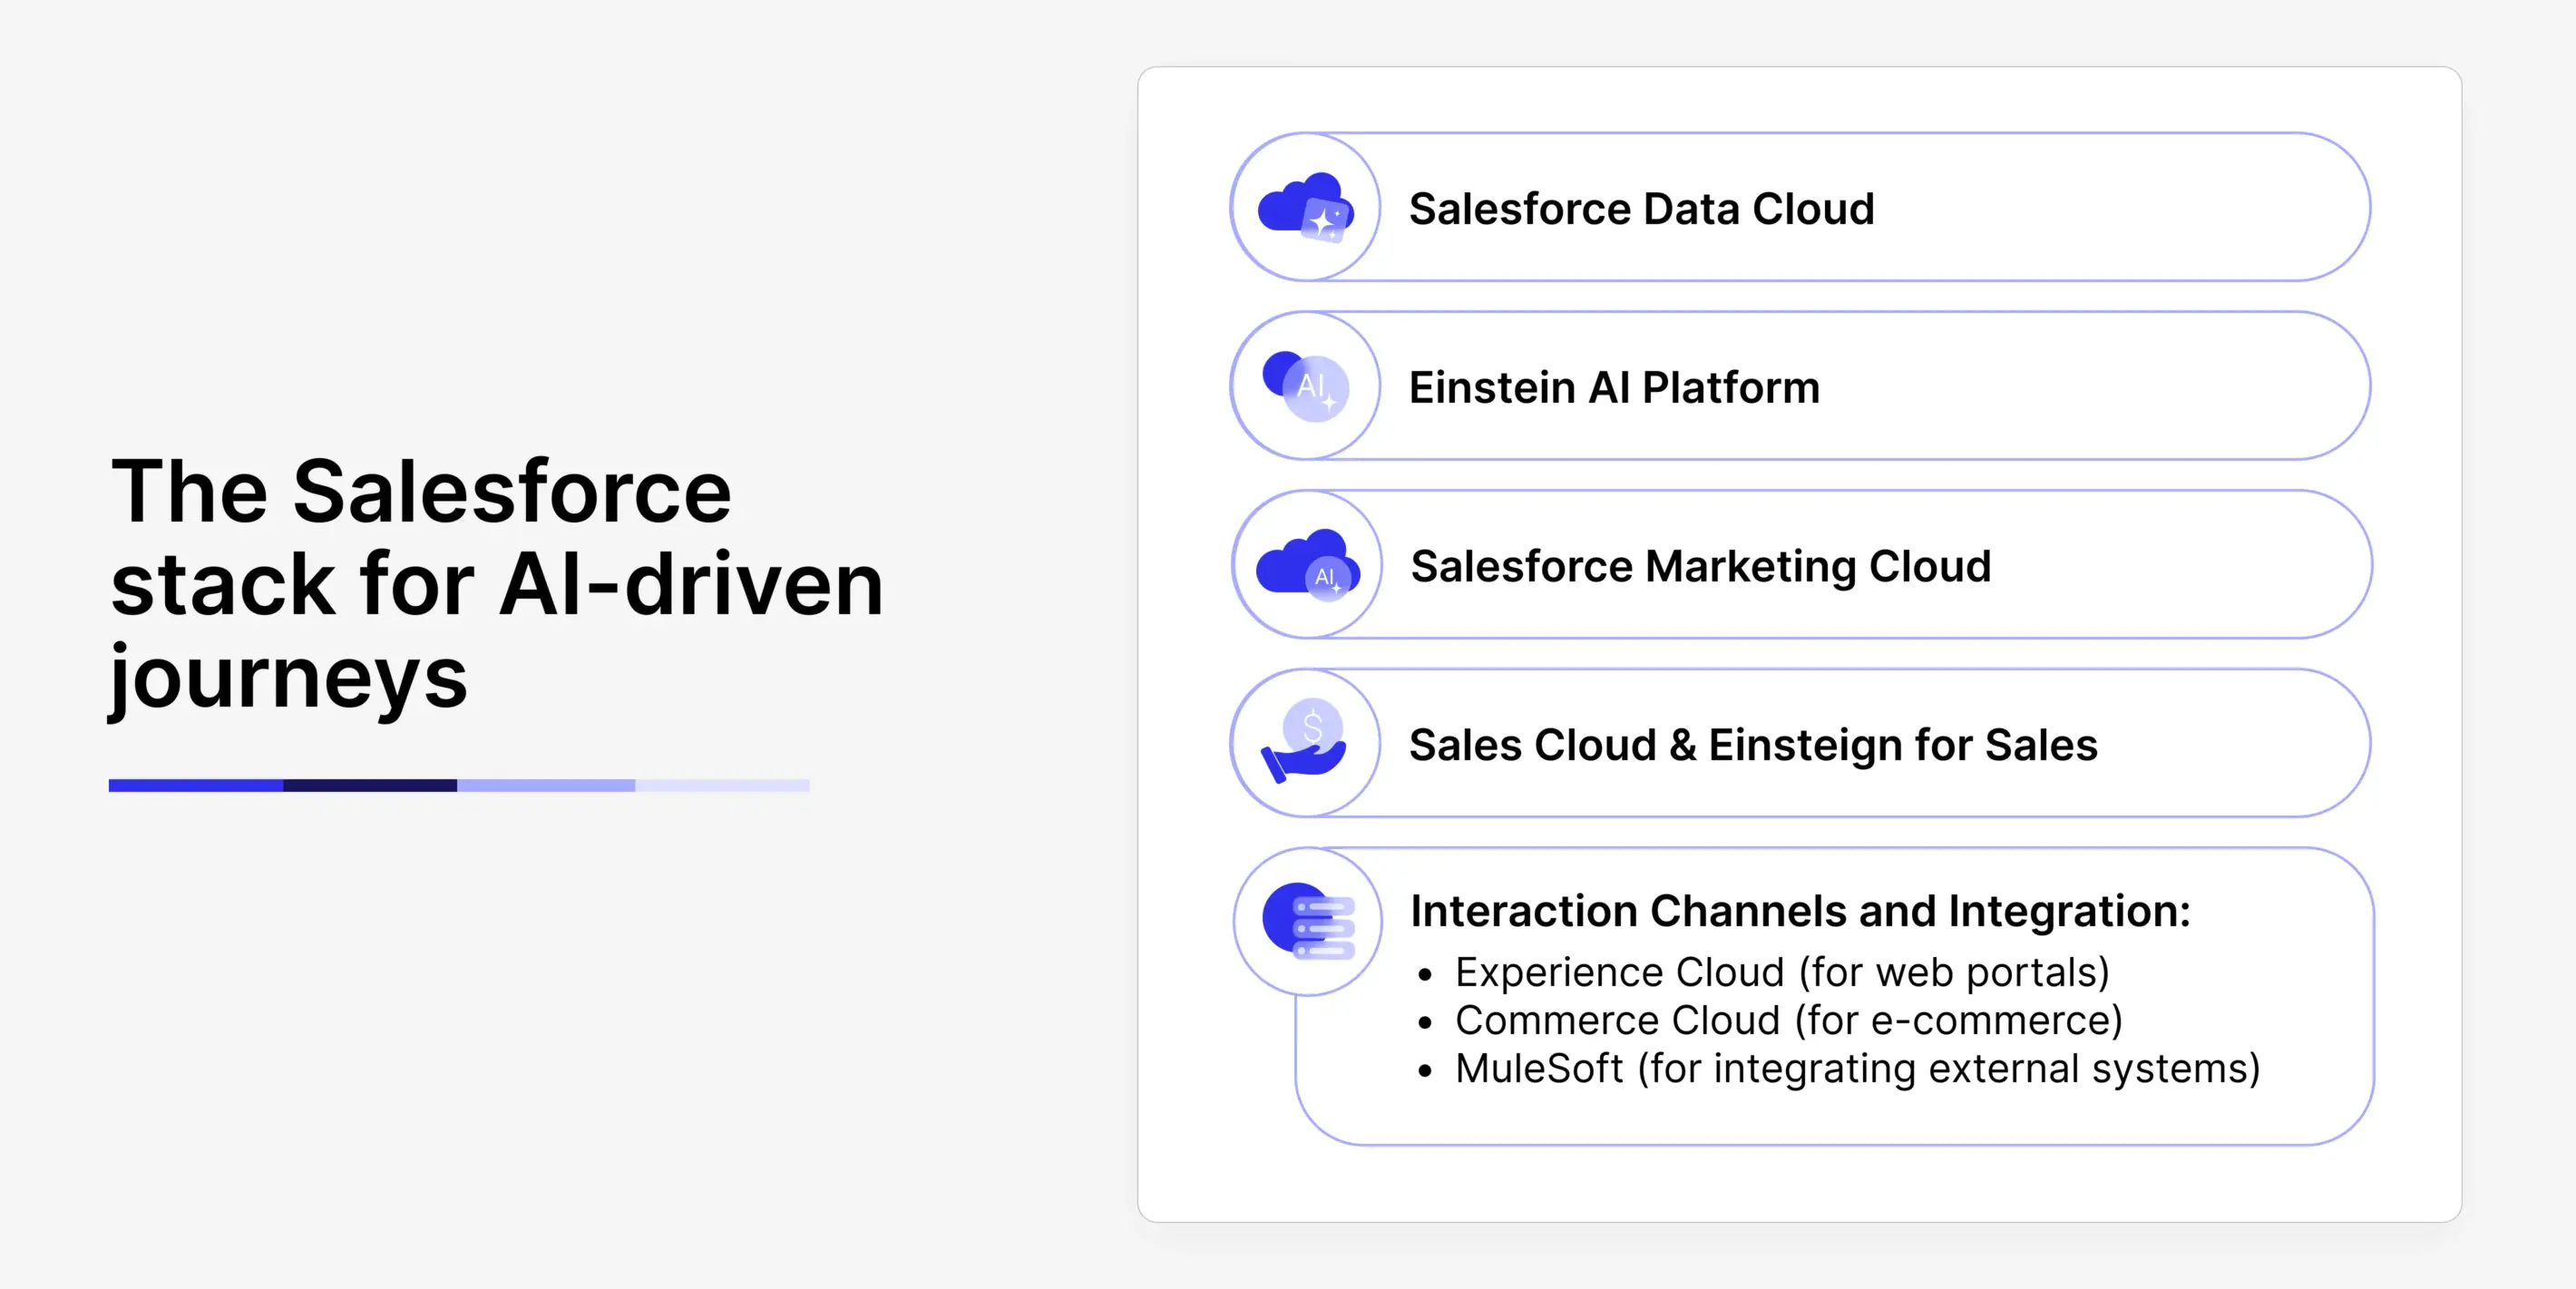Click the Interaction Channels and Integration heading
The height and width of the screenshot is (1289, 2576).
pos(1800,911)
